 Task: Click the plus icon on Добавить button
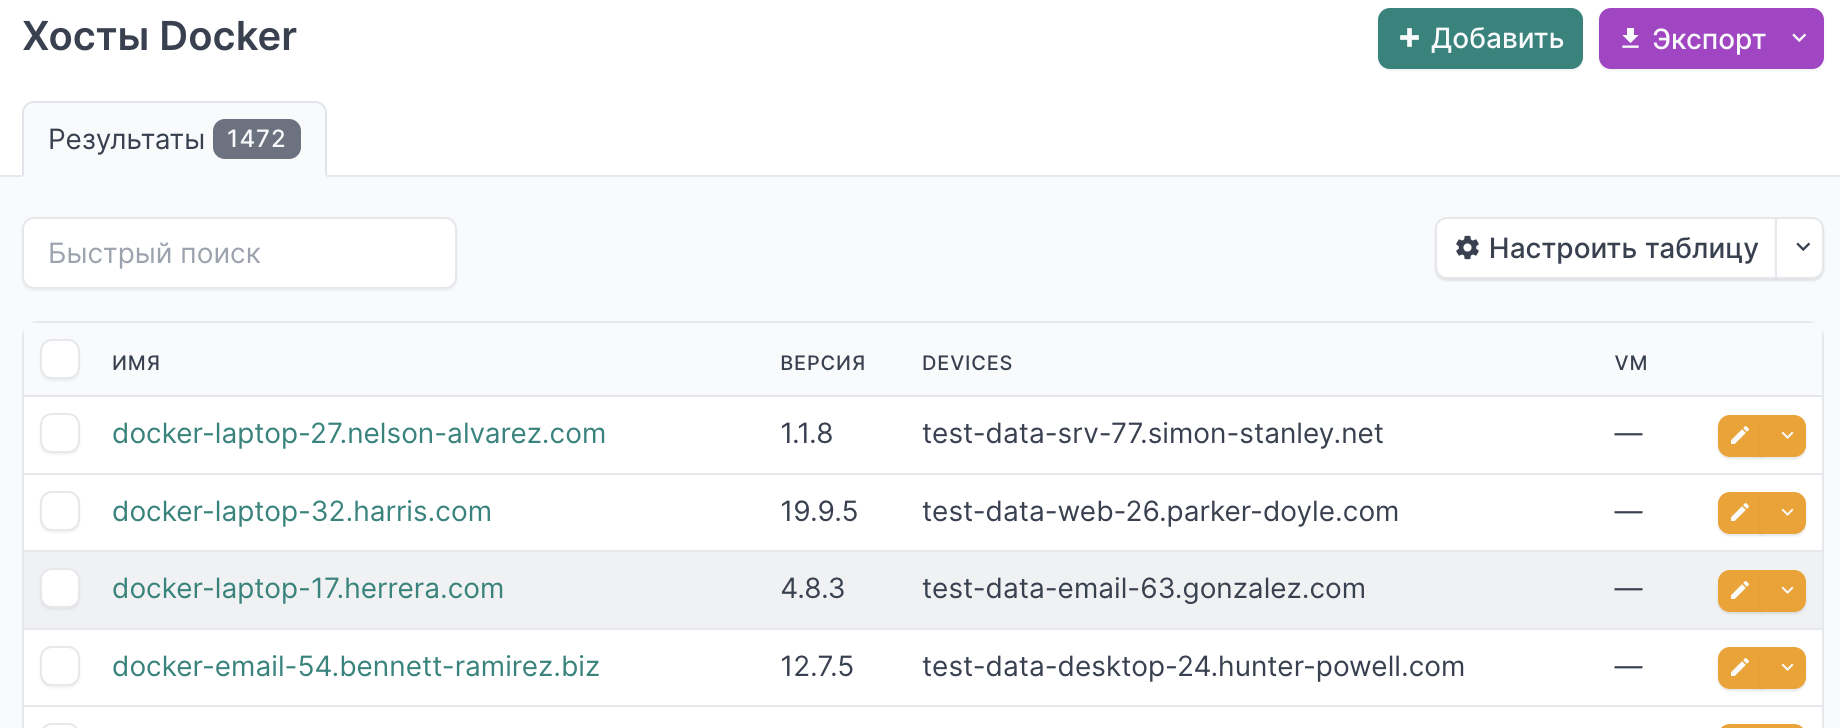(1409, 38)
